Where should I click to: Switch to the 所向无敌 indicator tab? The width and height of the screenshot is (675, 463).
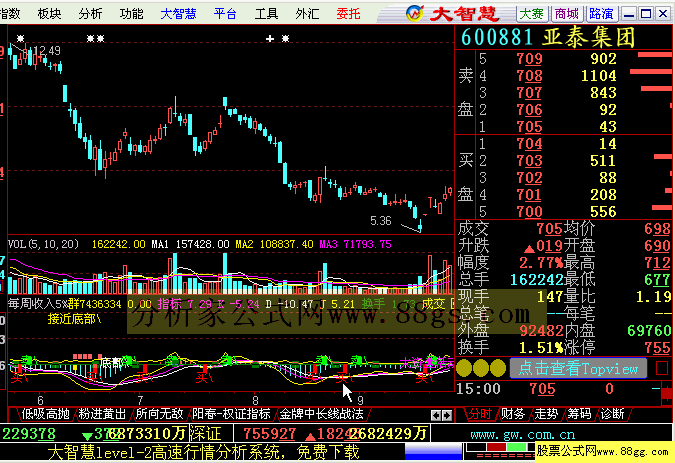[x=159, y=414]
